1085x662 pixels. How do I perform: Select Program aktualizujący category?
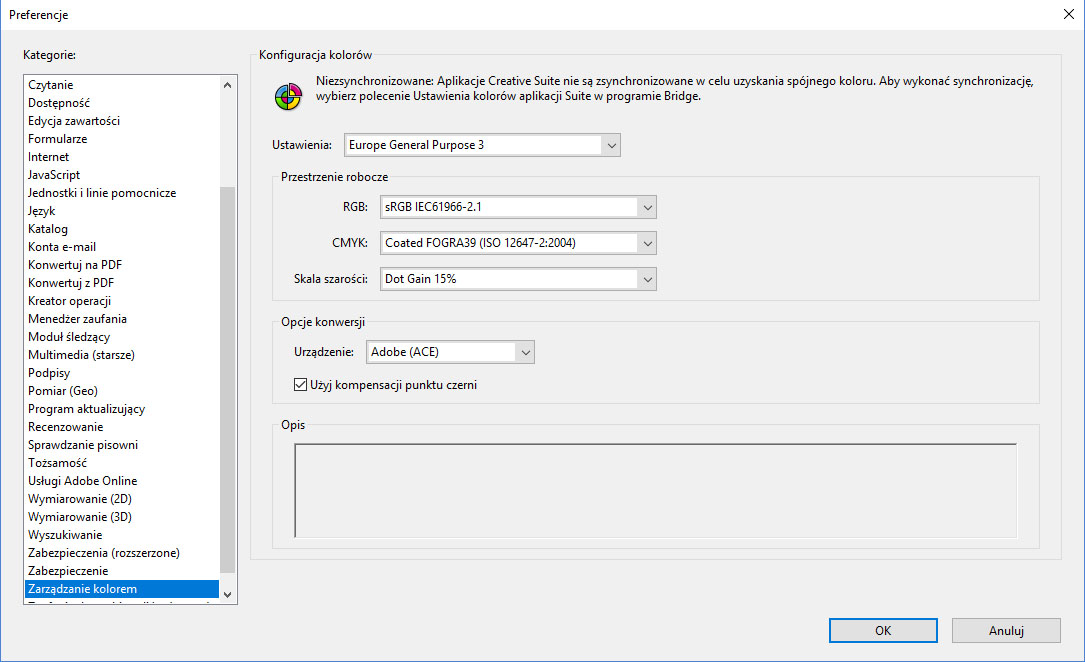click(x=122, y=408)
